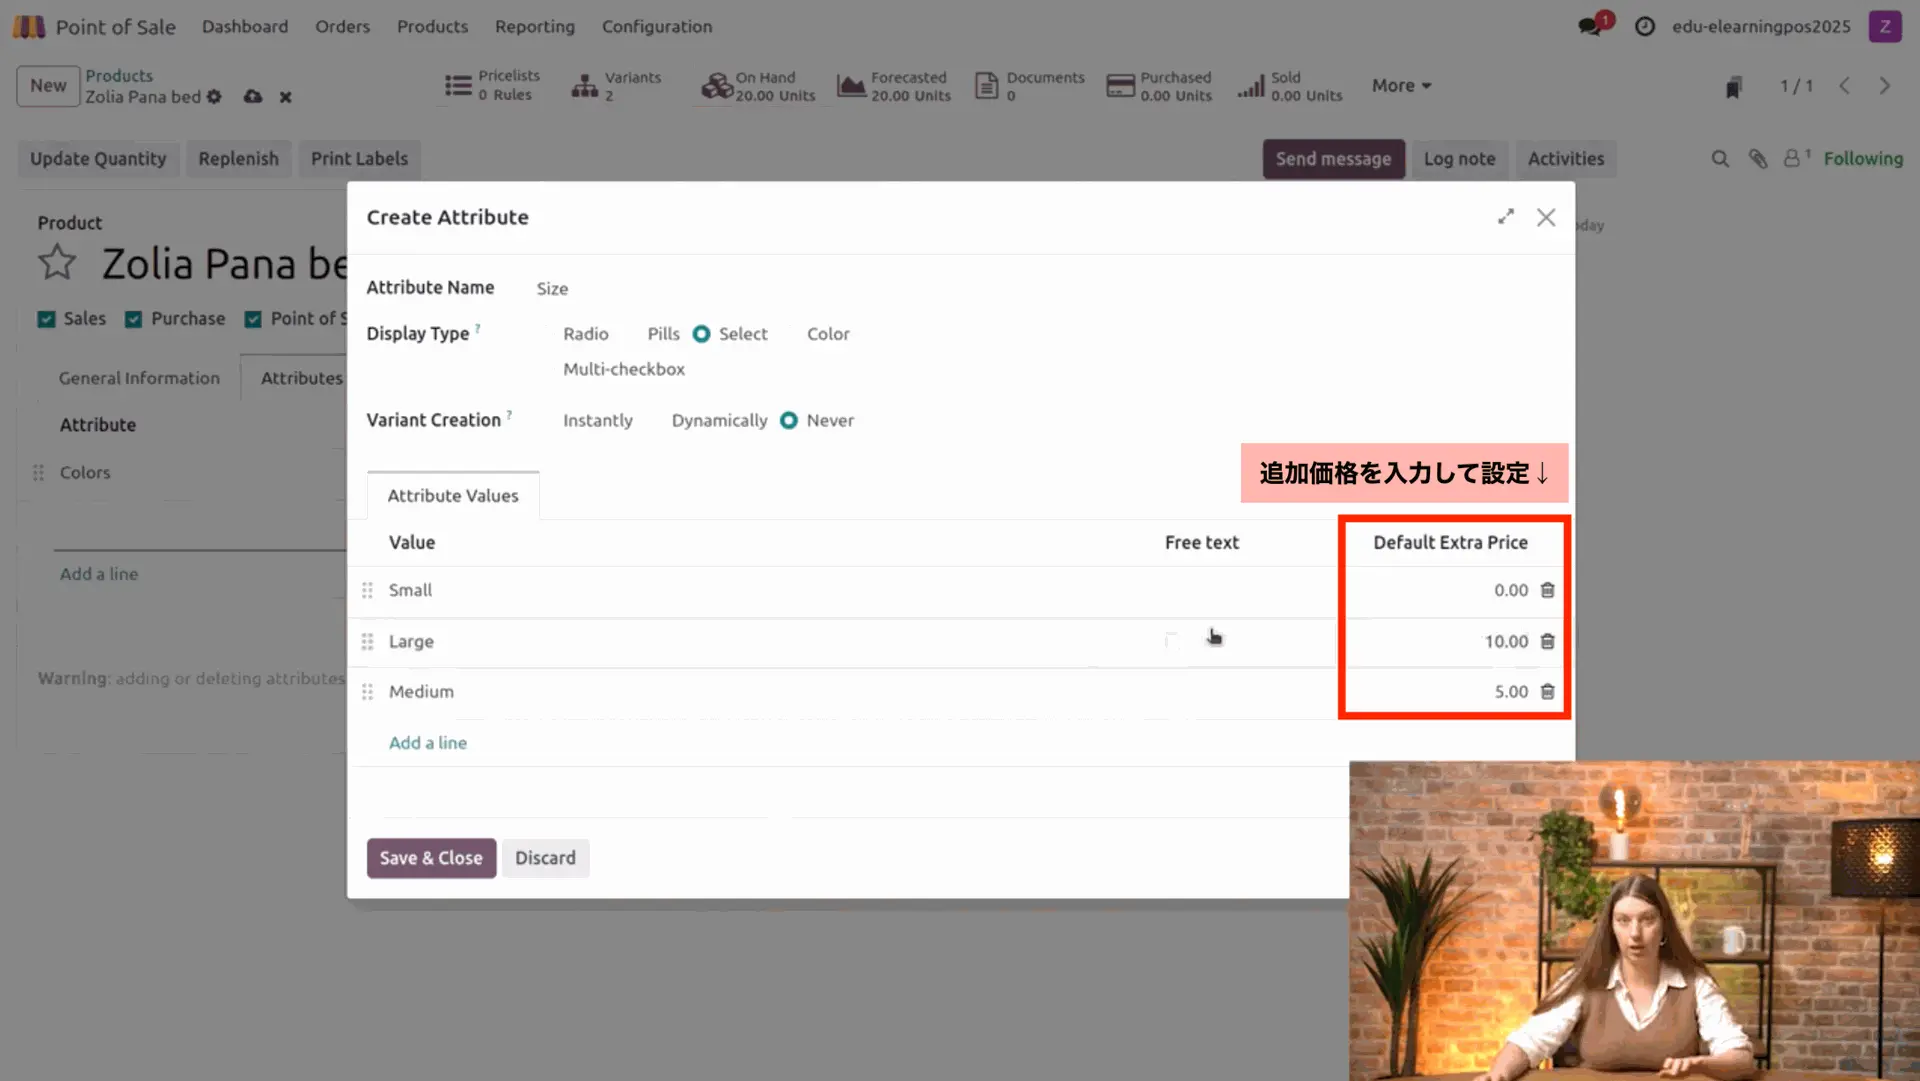Open the messages chat icon in the top bar
The image size is (1920, 1081).
point(1590,27)
